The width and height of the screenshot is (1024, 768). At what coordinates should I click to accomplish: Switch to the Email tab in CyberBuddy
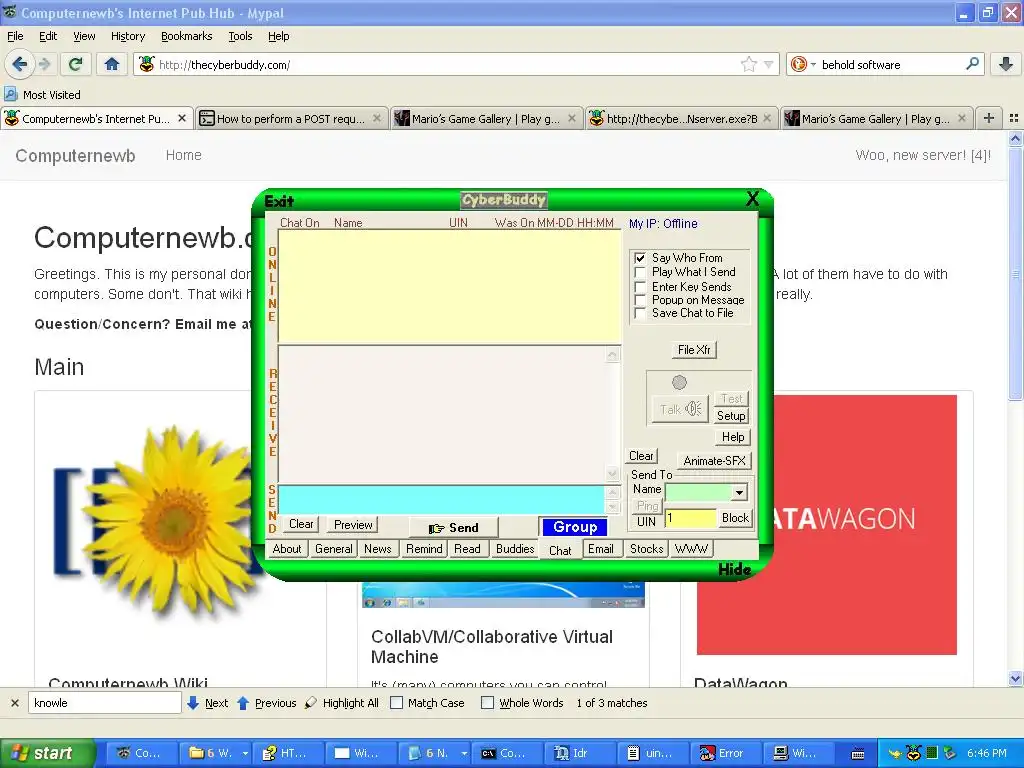pyautogui.click(x=600, y=549)
